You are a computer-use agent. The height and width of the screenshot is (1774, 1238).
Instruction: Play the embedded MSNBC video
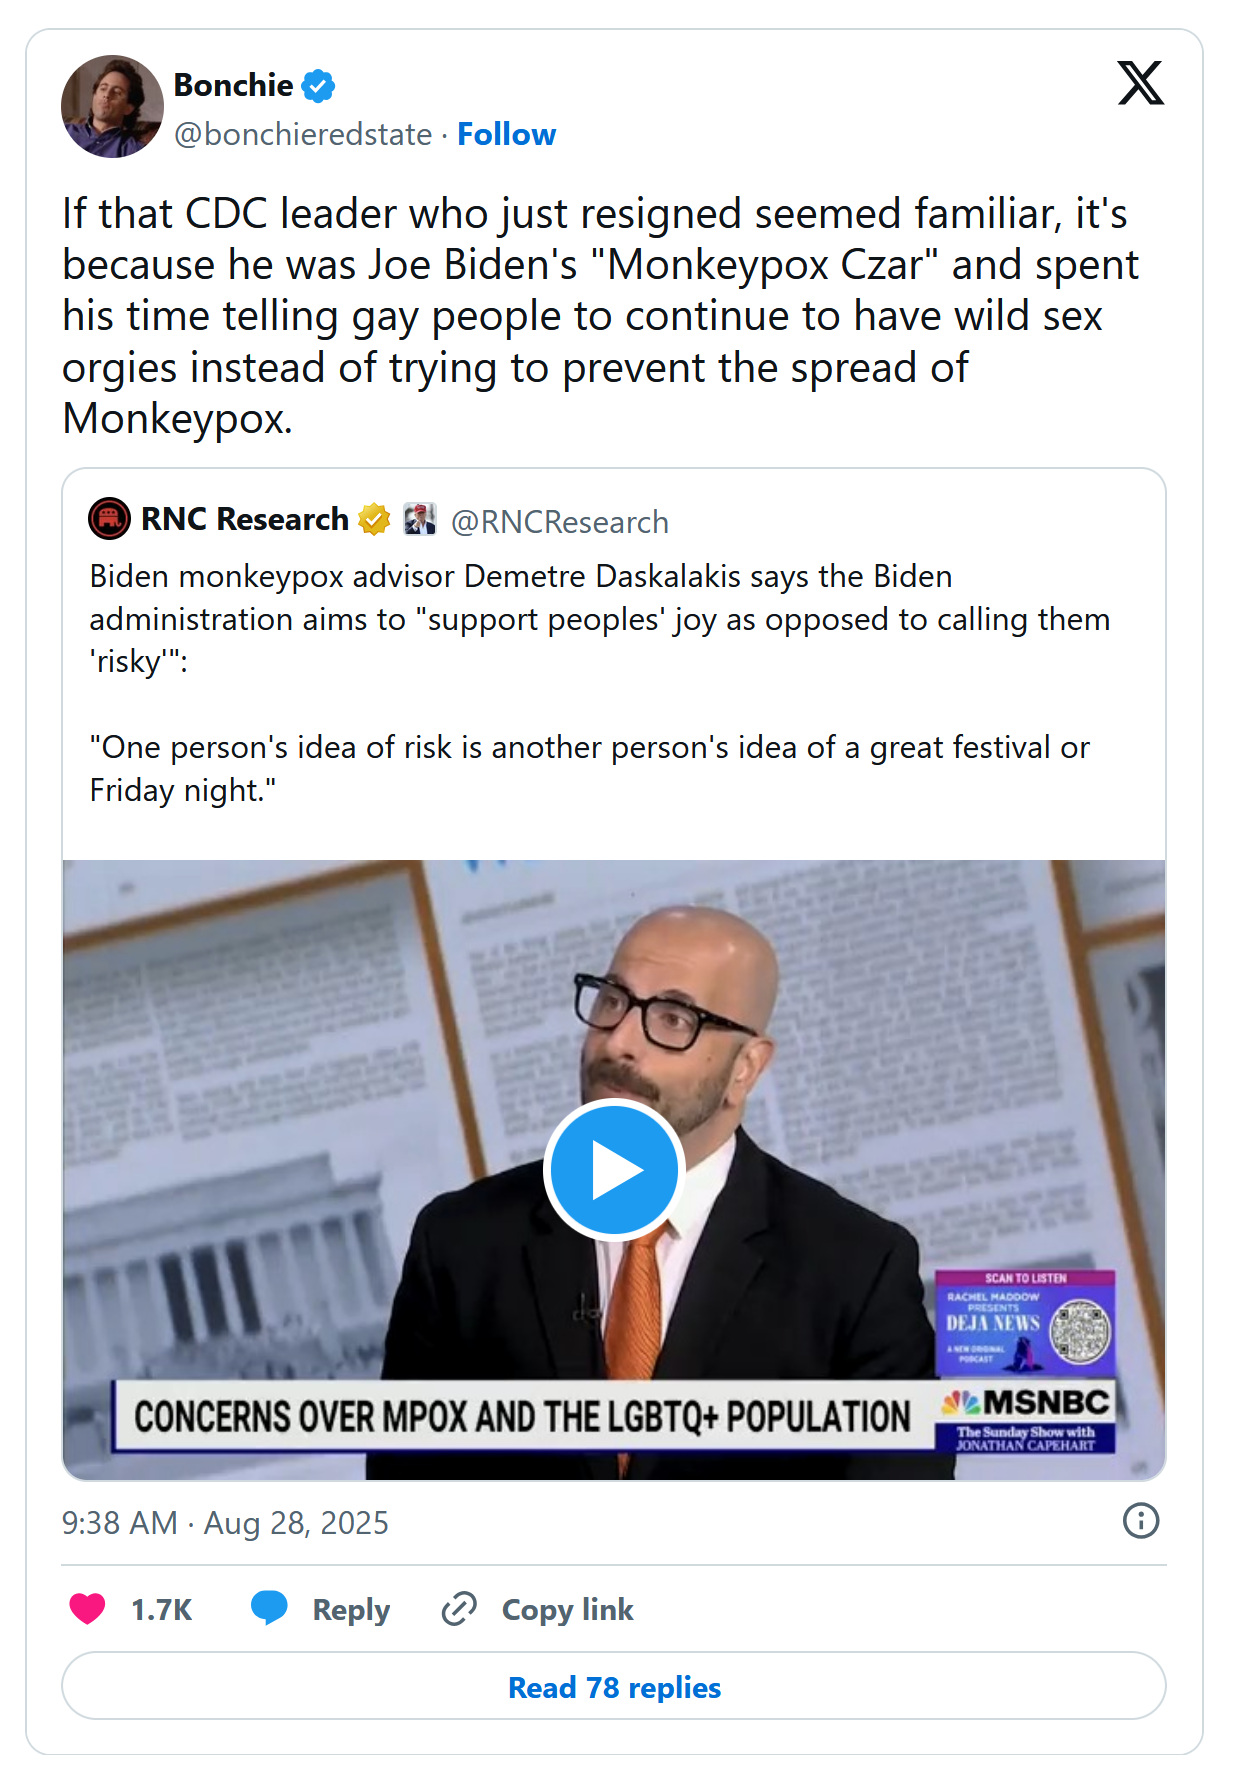[613, 1169]
